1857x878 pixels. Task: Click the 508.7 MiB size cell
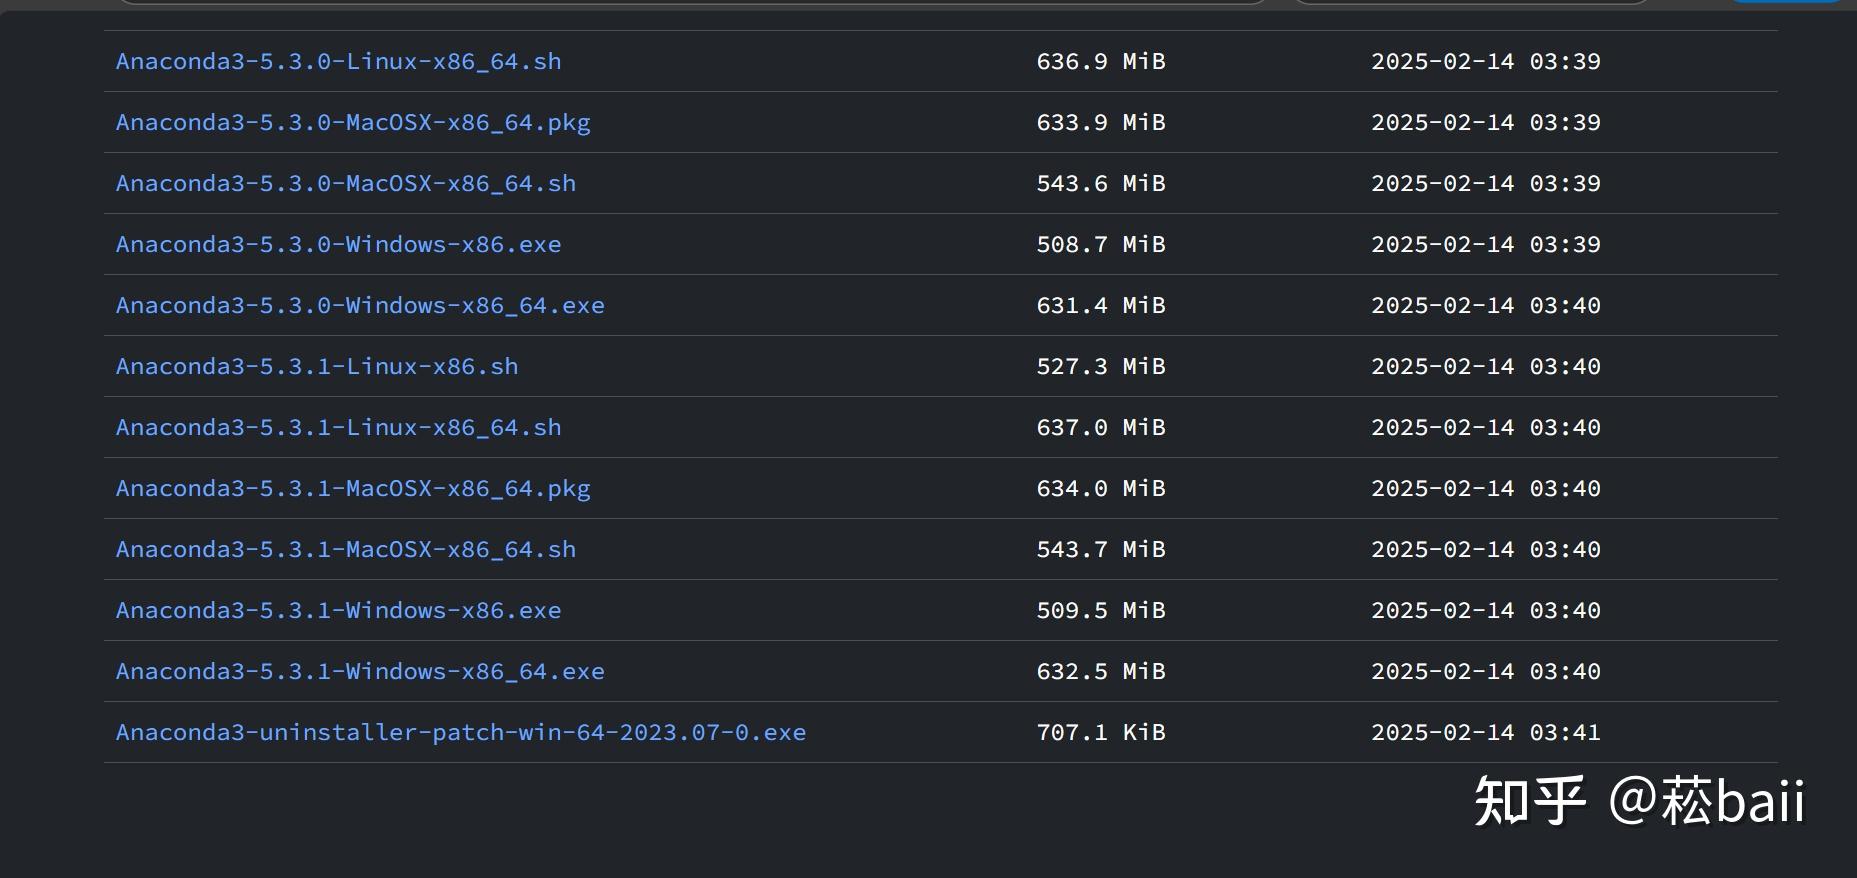click(x=1101, y=244)
